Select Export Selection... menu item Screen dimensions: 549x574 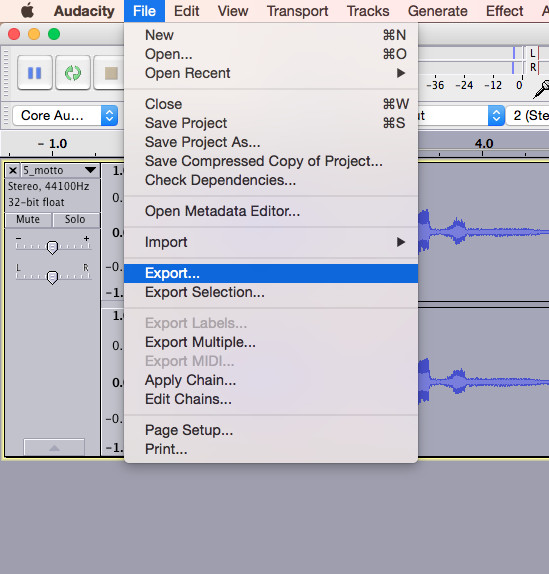271,292
